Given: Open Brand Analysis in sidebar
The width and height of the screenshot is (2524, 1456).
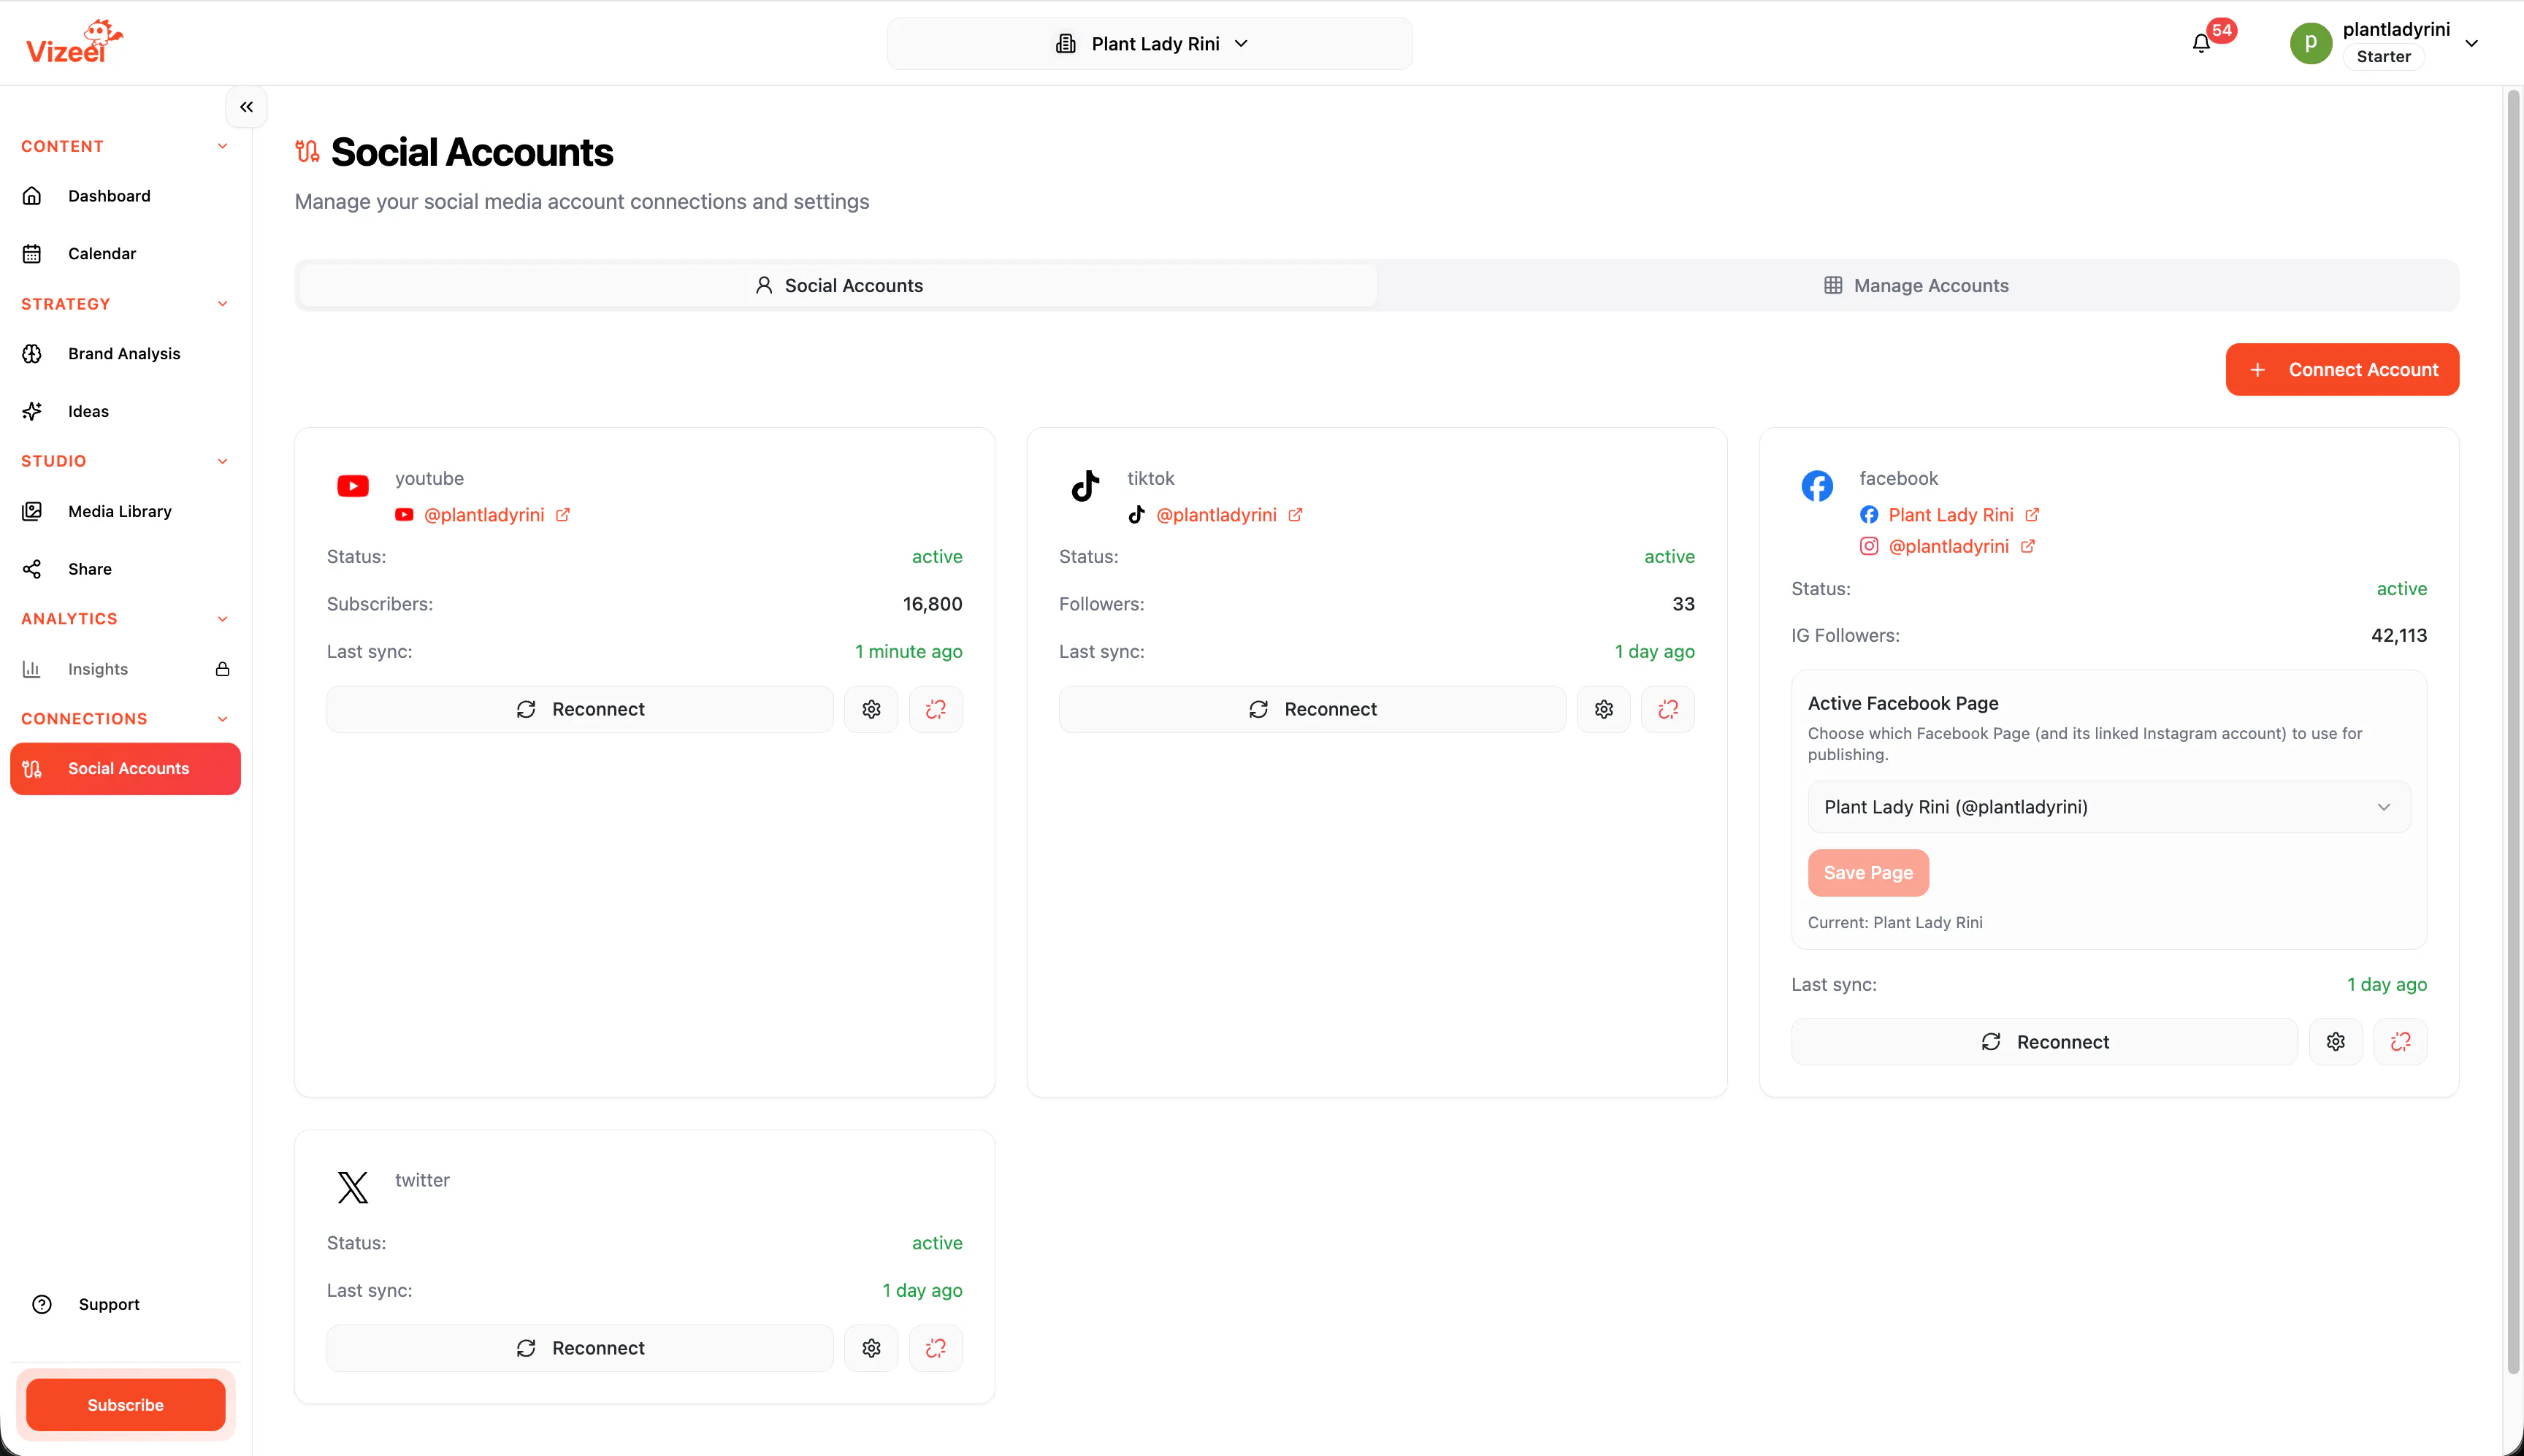Looking at the screenshot, I should 125,354.
